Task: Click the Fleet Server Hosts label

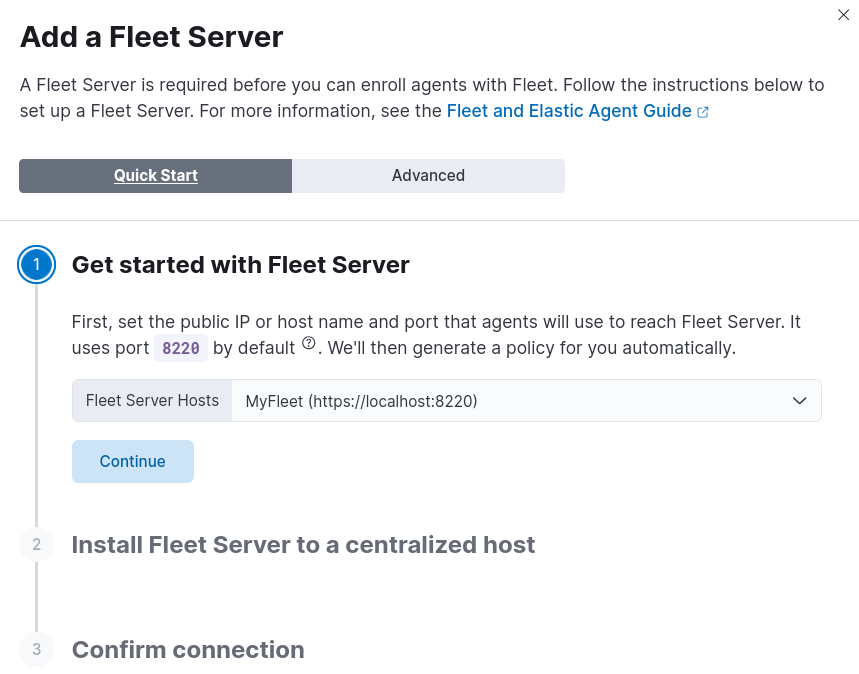Action: click(152, 401)
